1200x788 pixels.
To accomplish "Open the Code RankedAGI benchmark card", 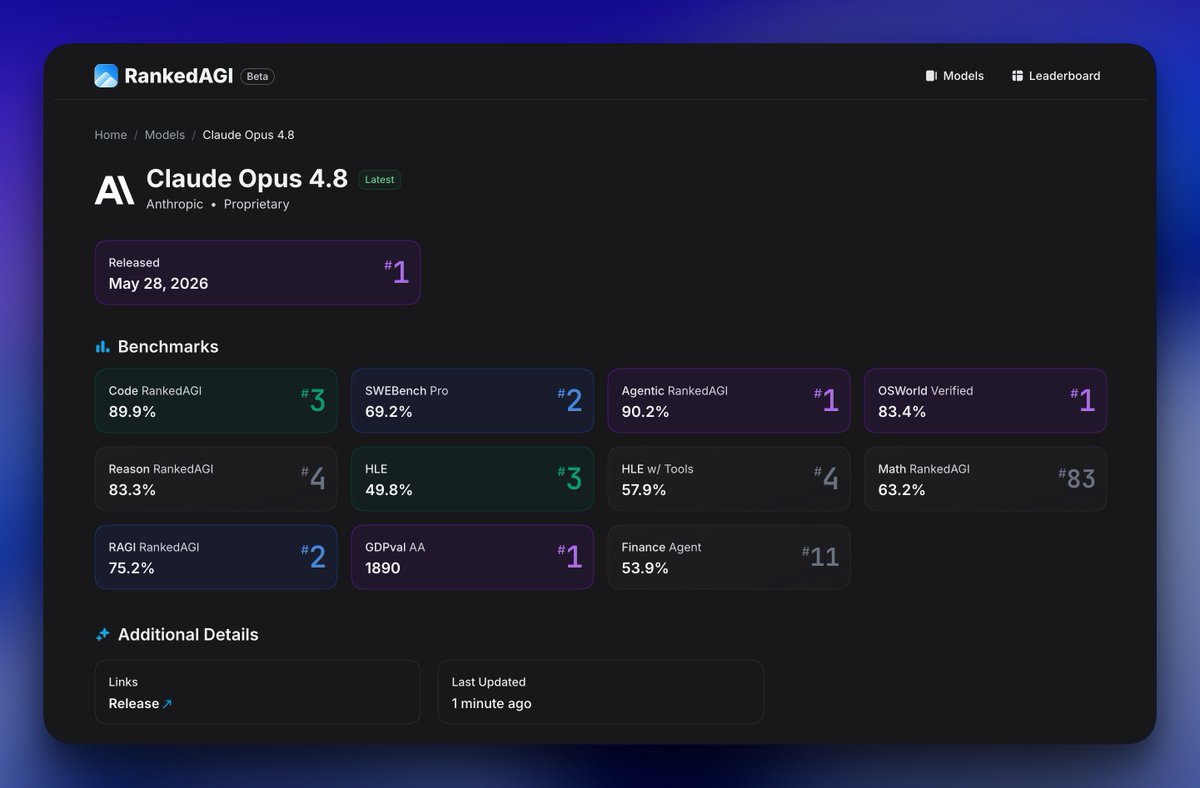I will pyautogui.click(x=216, y=401).
